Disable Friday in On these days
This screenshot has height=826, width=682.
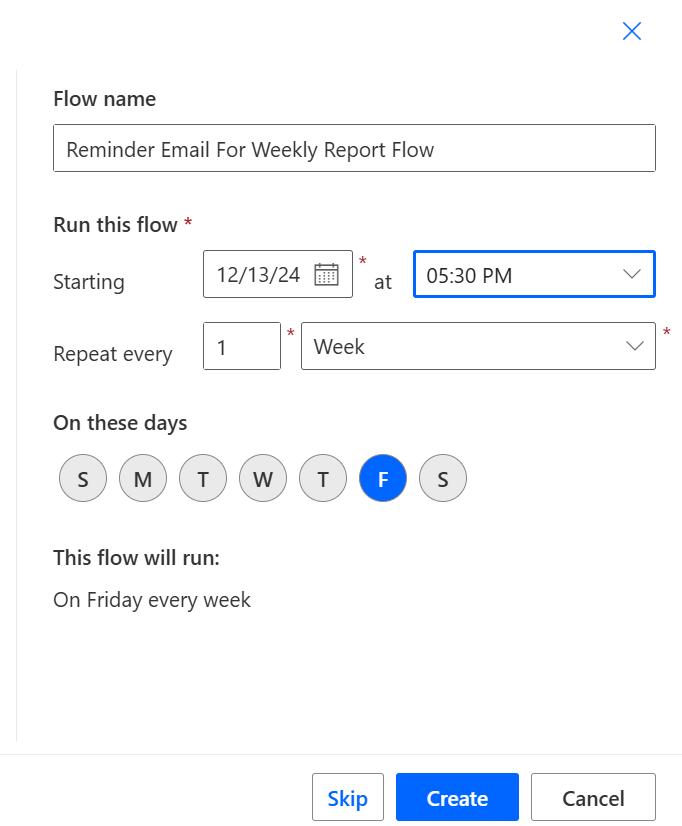pos(383,478)
